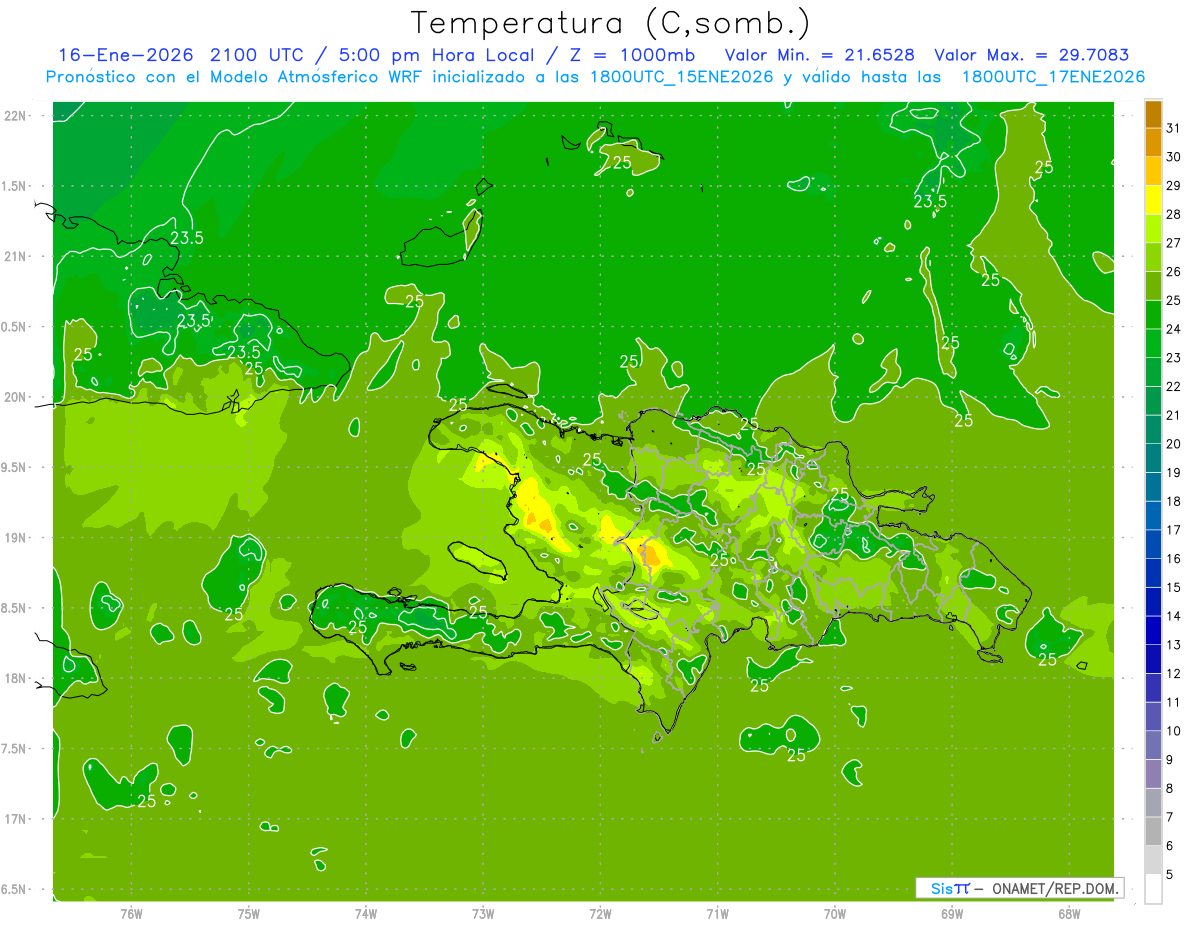Click the 75W longitude axis label
1200x927 pixels.
[x=249, y=913]
